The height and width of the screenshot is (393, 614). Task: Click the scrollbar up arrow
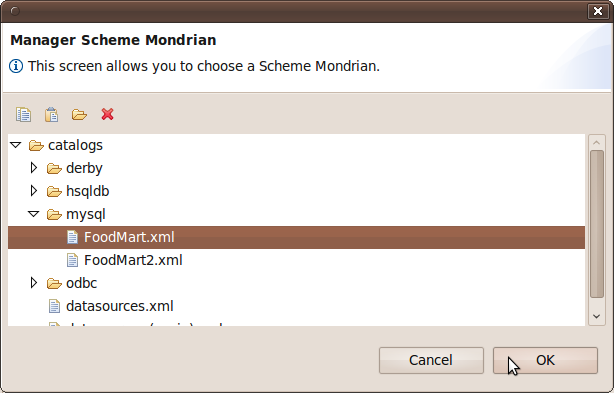tap(596, 143)
